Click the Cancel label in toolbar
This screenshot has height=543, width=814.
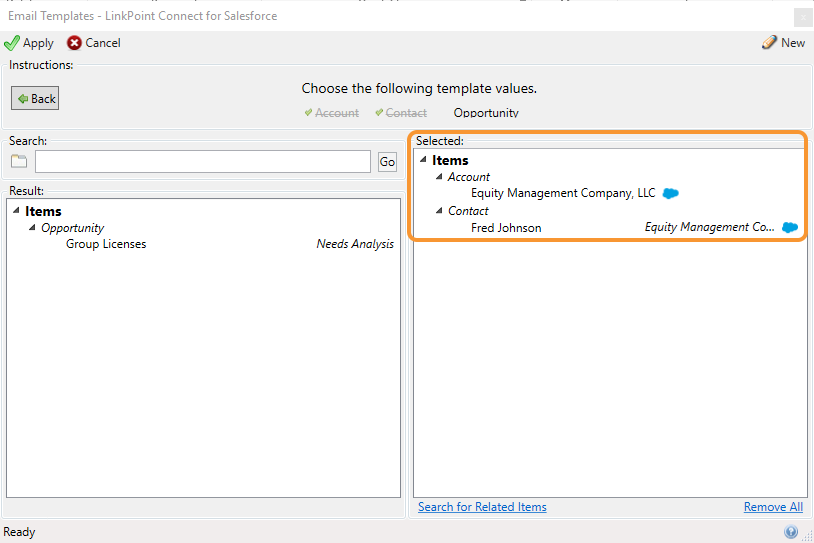tap(103, 43)
